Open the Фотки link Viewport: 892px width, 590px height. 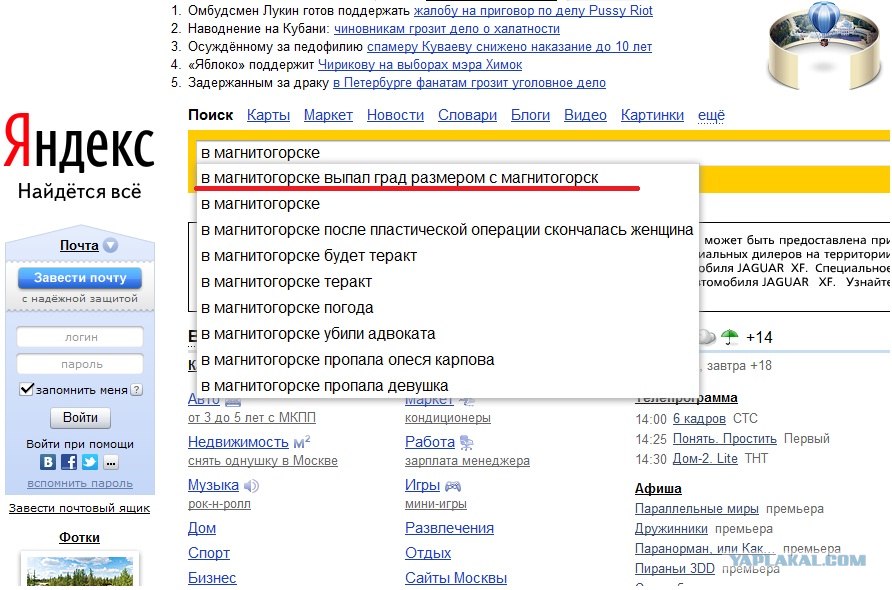click(x=79, y=537)
